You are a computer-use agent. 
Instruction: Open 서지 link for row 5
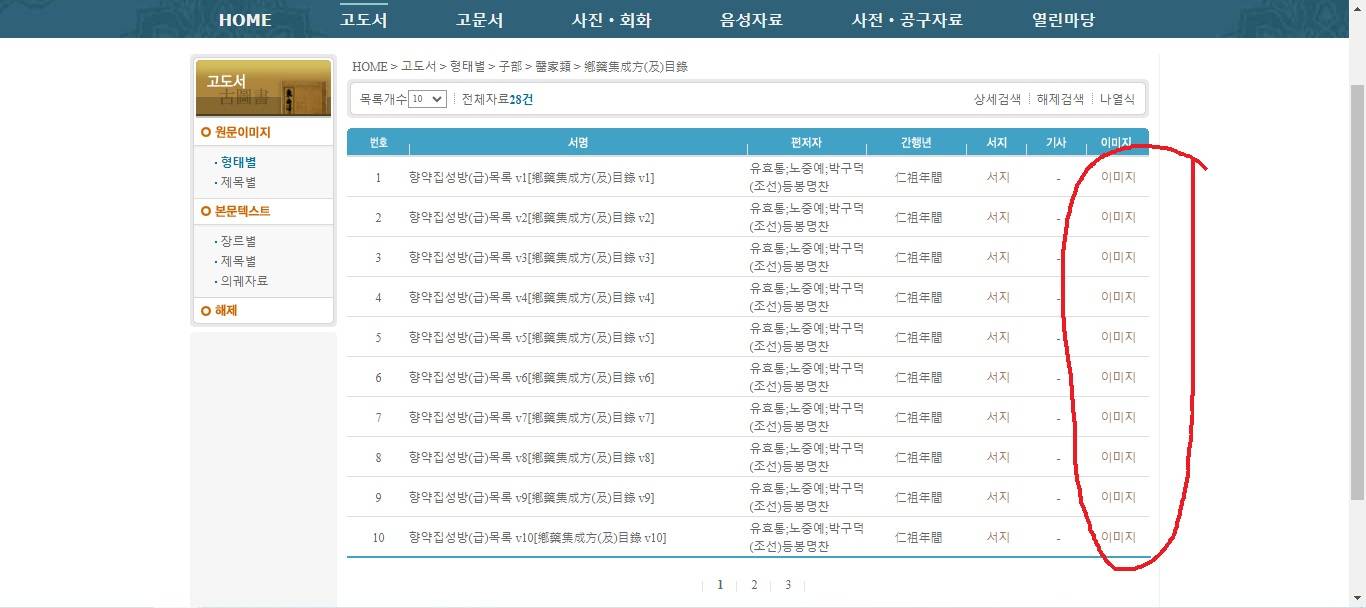coord(997,337)
